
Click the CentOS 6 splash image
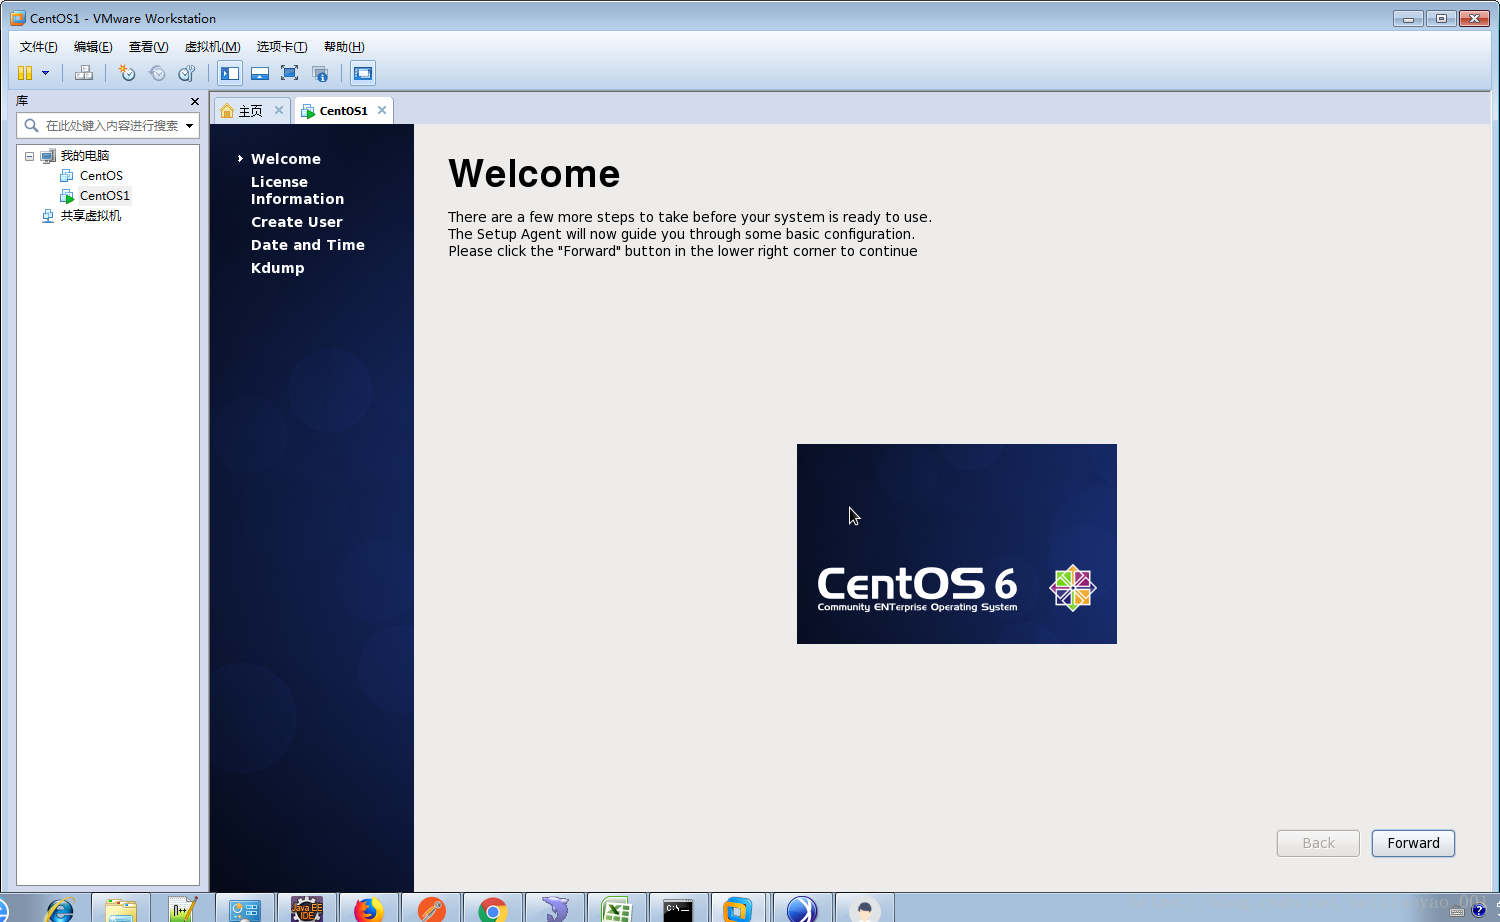957,544
